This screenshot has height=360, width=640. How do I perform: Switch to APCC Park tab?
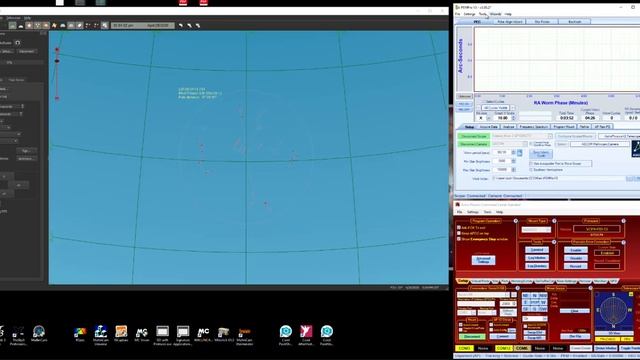coord(504,281)
